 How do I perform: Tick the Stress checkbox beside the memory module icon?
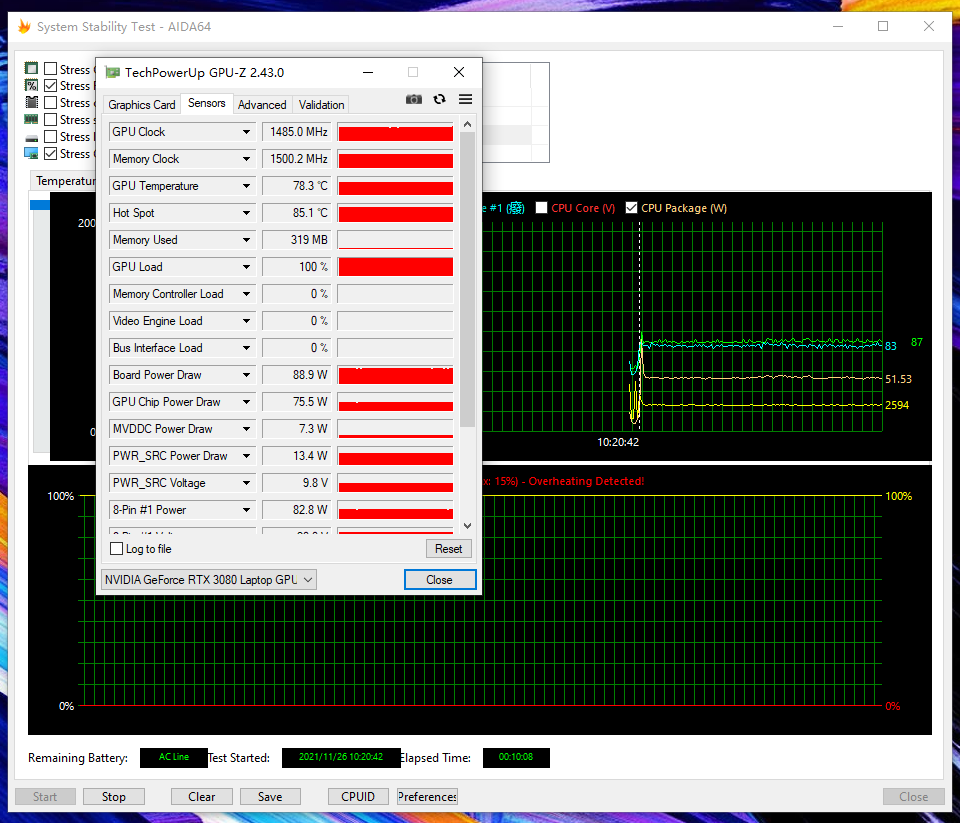pyautogui.click(x=51, y=119)
